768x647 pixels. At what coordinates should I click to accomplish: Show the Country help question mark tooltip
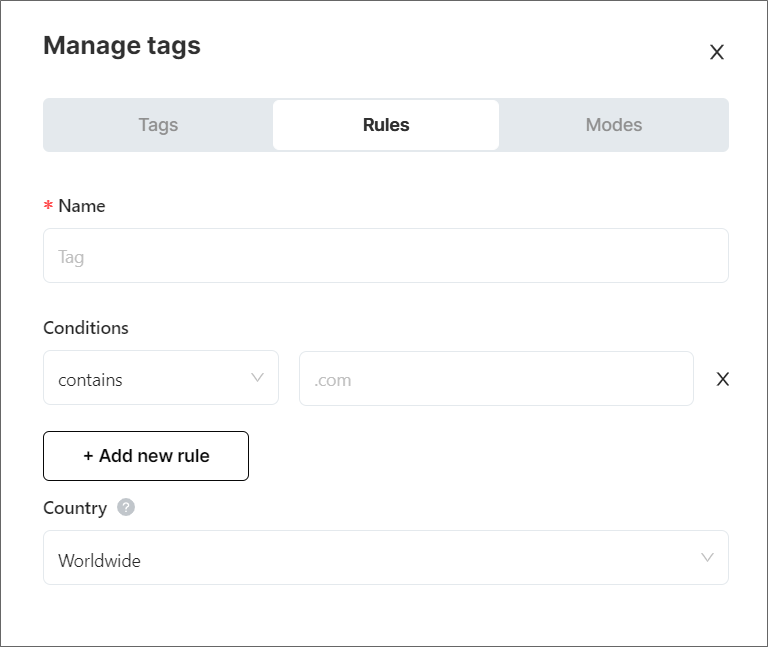tap(125, 507)
